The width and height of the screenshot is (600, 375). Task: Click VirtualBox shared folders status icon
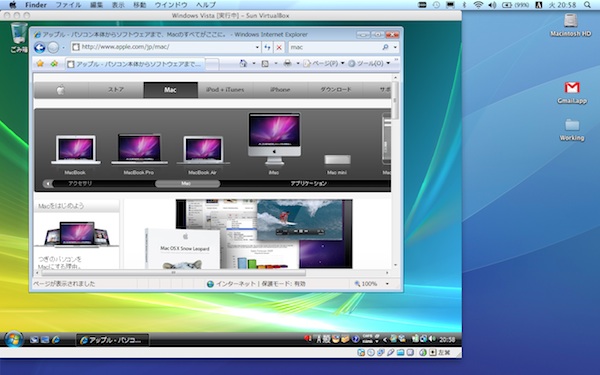pos(400,352)
